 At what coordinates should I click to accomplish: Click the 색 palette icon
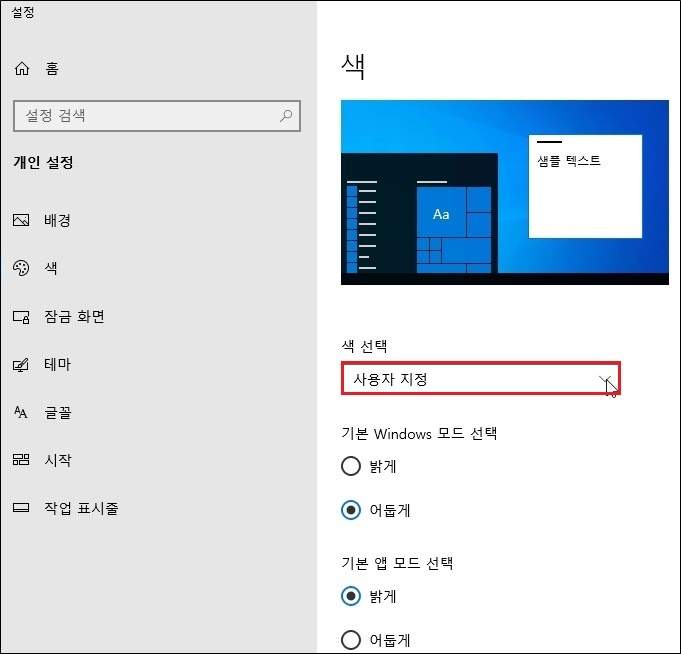click(21, 268)
